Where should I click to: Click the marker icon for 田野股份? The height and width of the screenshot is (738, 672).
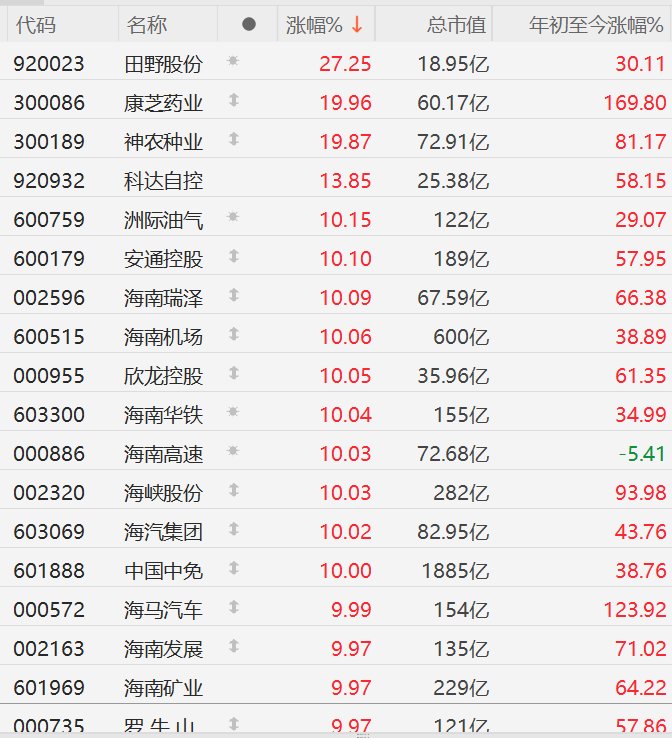pyautogui.click(x=233, y=61)
